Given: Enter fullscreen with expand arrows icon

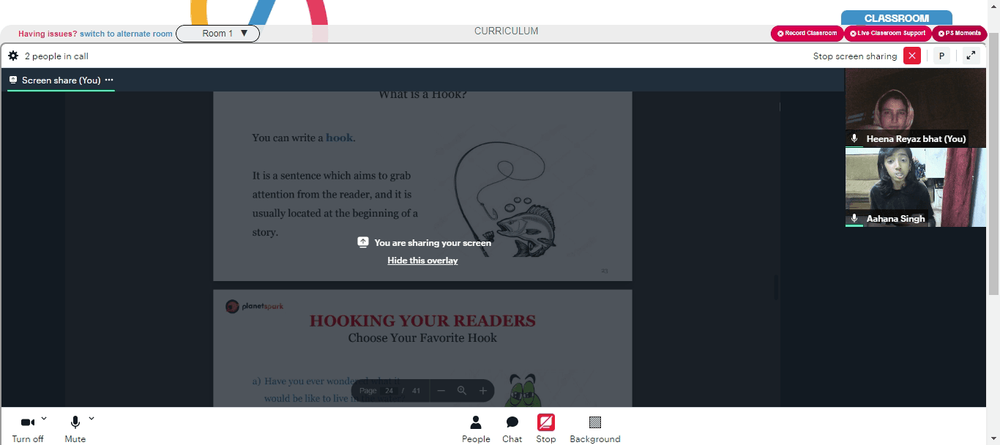Looking at the screenshot, I should coord(971,56).
